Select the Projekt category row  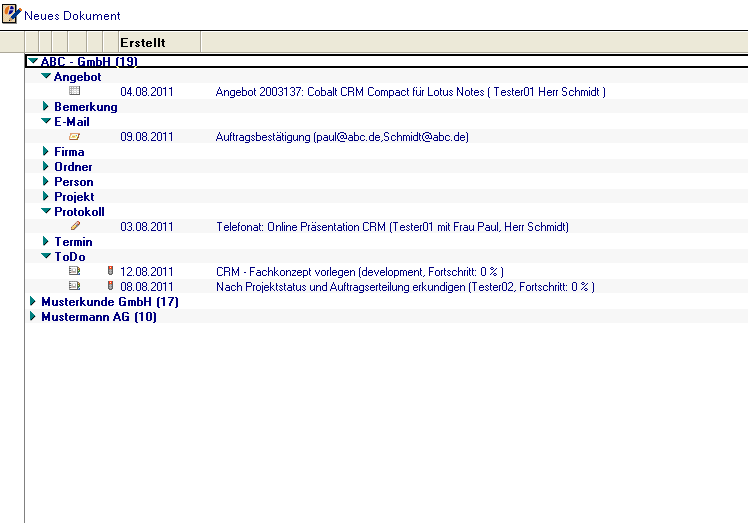74,197
